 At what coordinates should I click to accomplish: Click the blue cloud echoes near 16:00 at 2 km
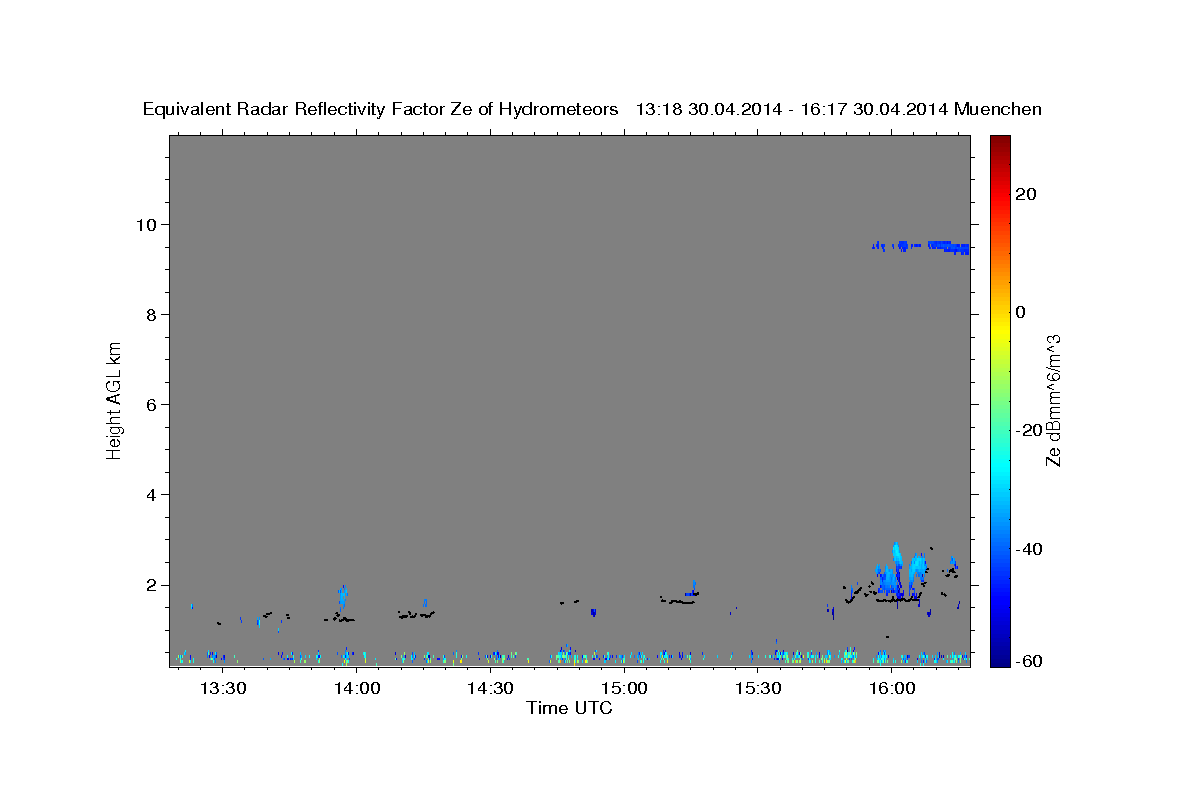(900, 575)
